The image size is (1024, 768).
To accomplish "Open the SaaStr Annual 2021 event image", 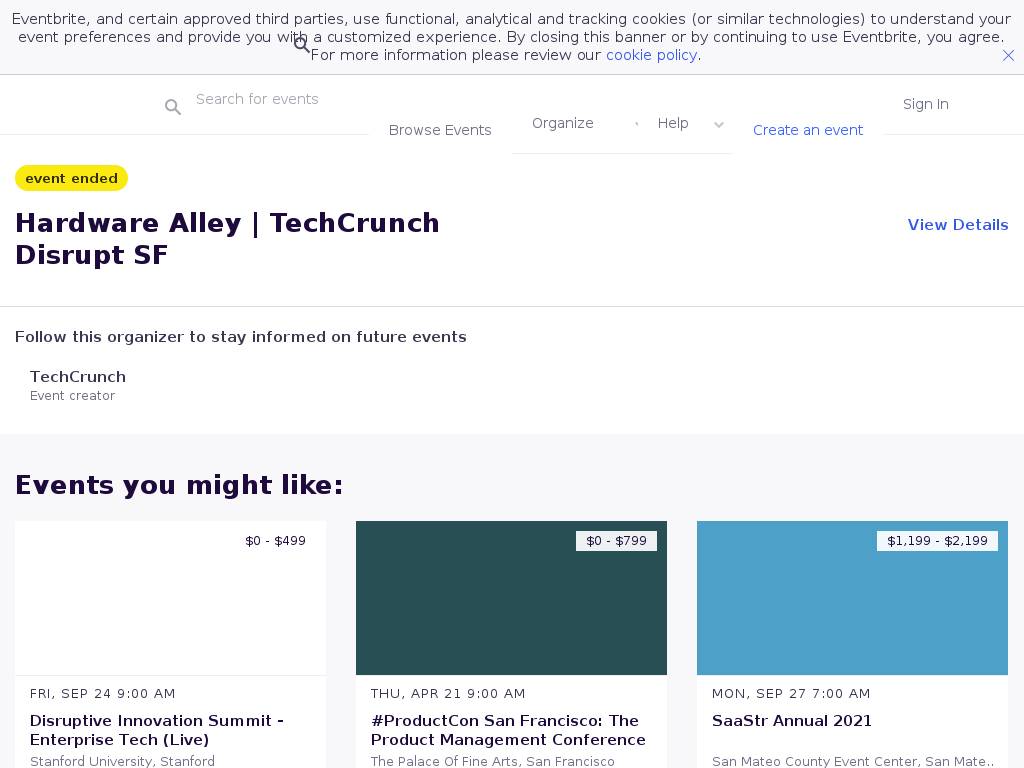I will [x=852, y=598].
